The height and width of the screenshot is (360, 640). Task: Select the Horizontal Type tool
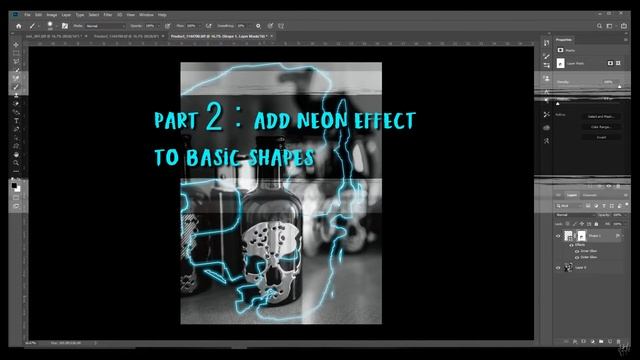(x=16, y=121)
